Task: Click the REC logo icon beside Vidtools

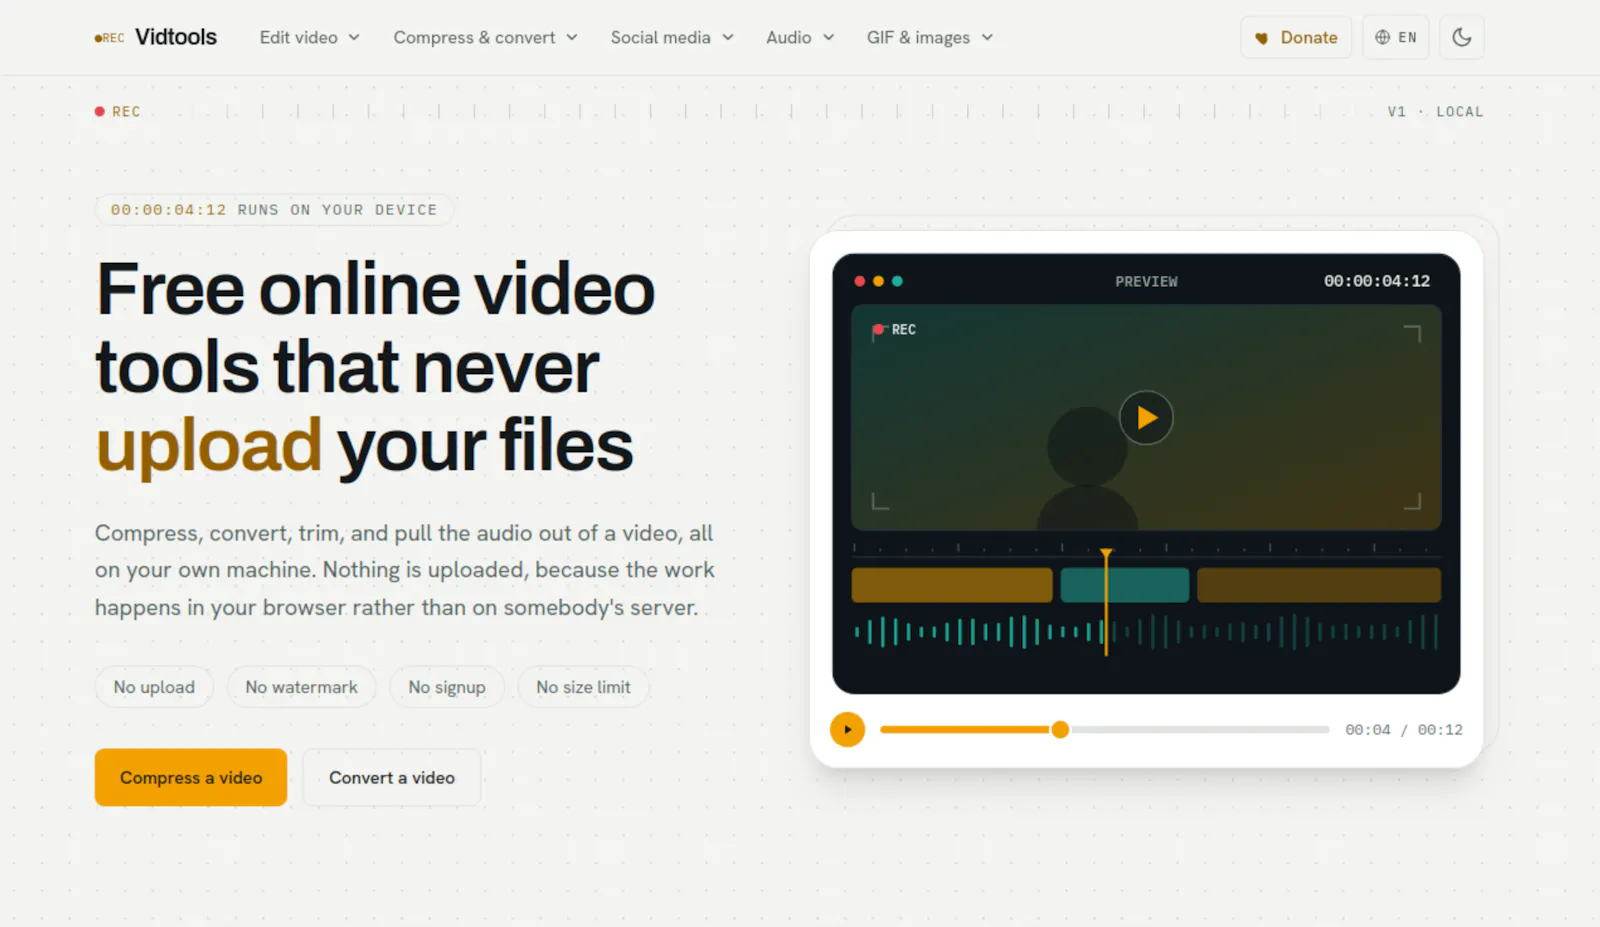Action: click(109, 38)
